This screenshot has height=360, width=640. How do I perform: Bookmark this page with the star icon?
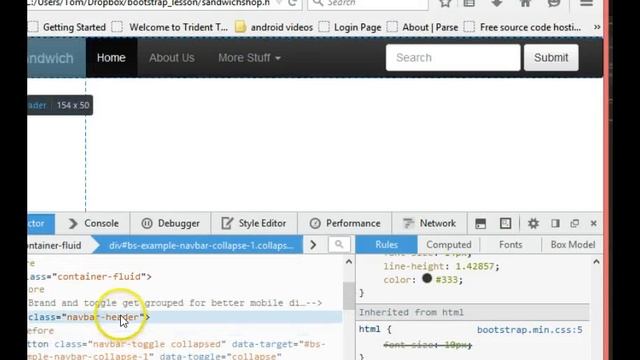coord(445,3)
